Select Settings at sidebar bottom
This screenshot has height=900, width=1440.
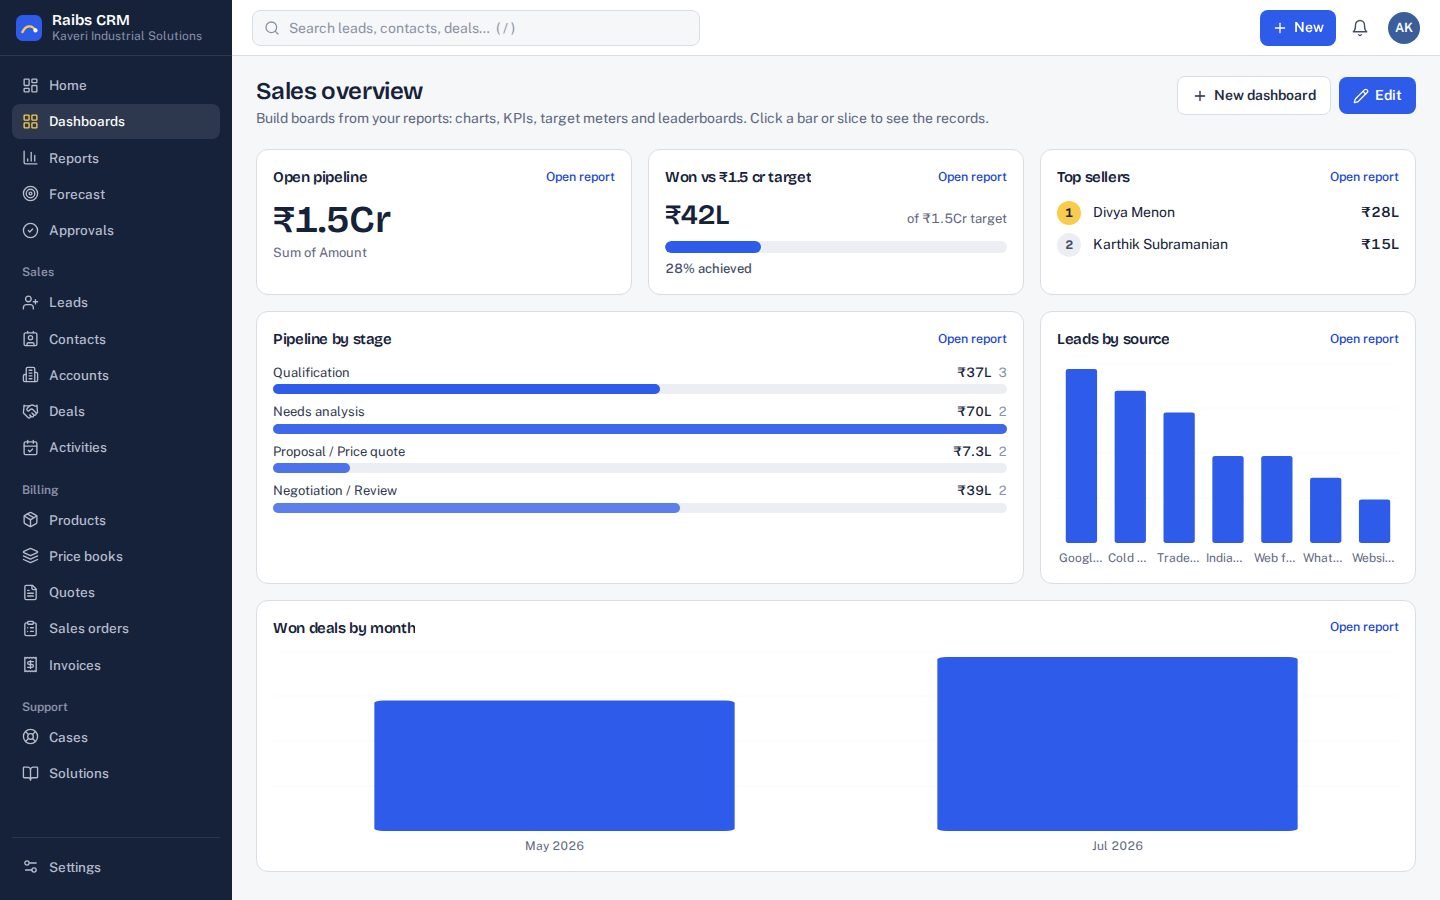(x=116, y=867)
